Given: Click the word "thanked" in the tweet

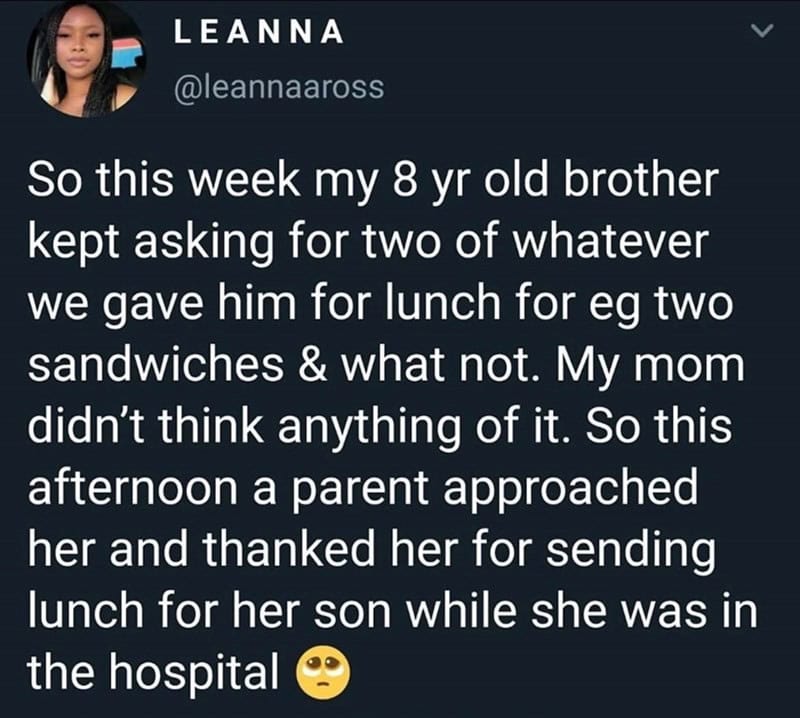Looking at the screenshot, I should pyautogui.click(x=289, y=548).
